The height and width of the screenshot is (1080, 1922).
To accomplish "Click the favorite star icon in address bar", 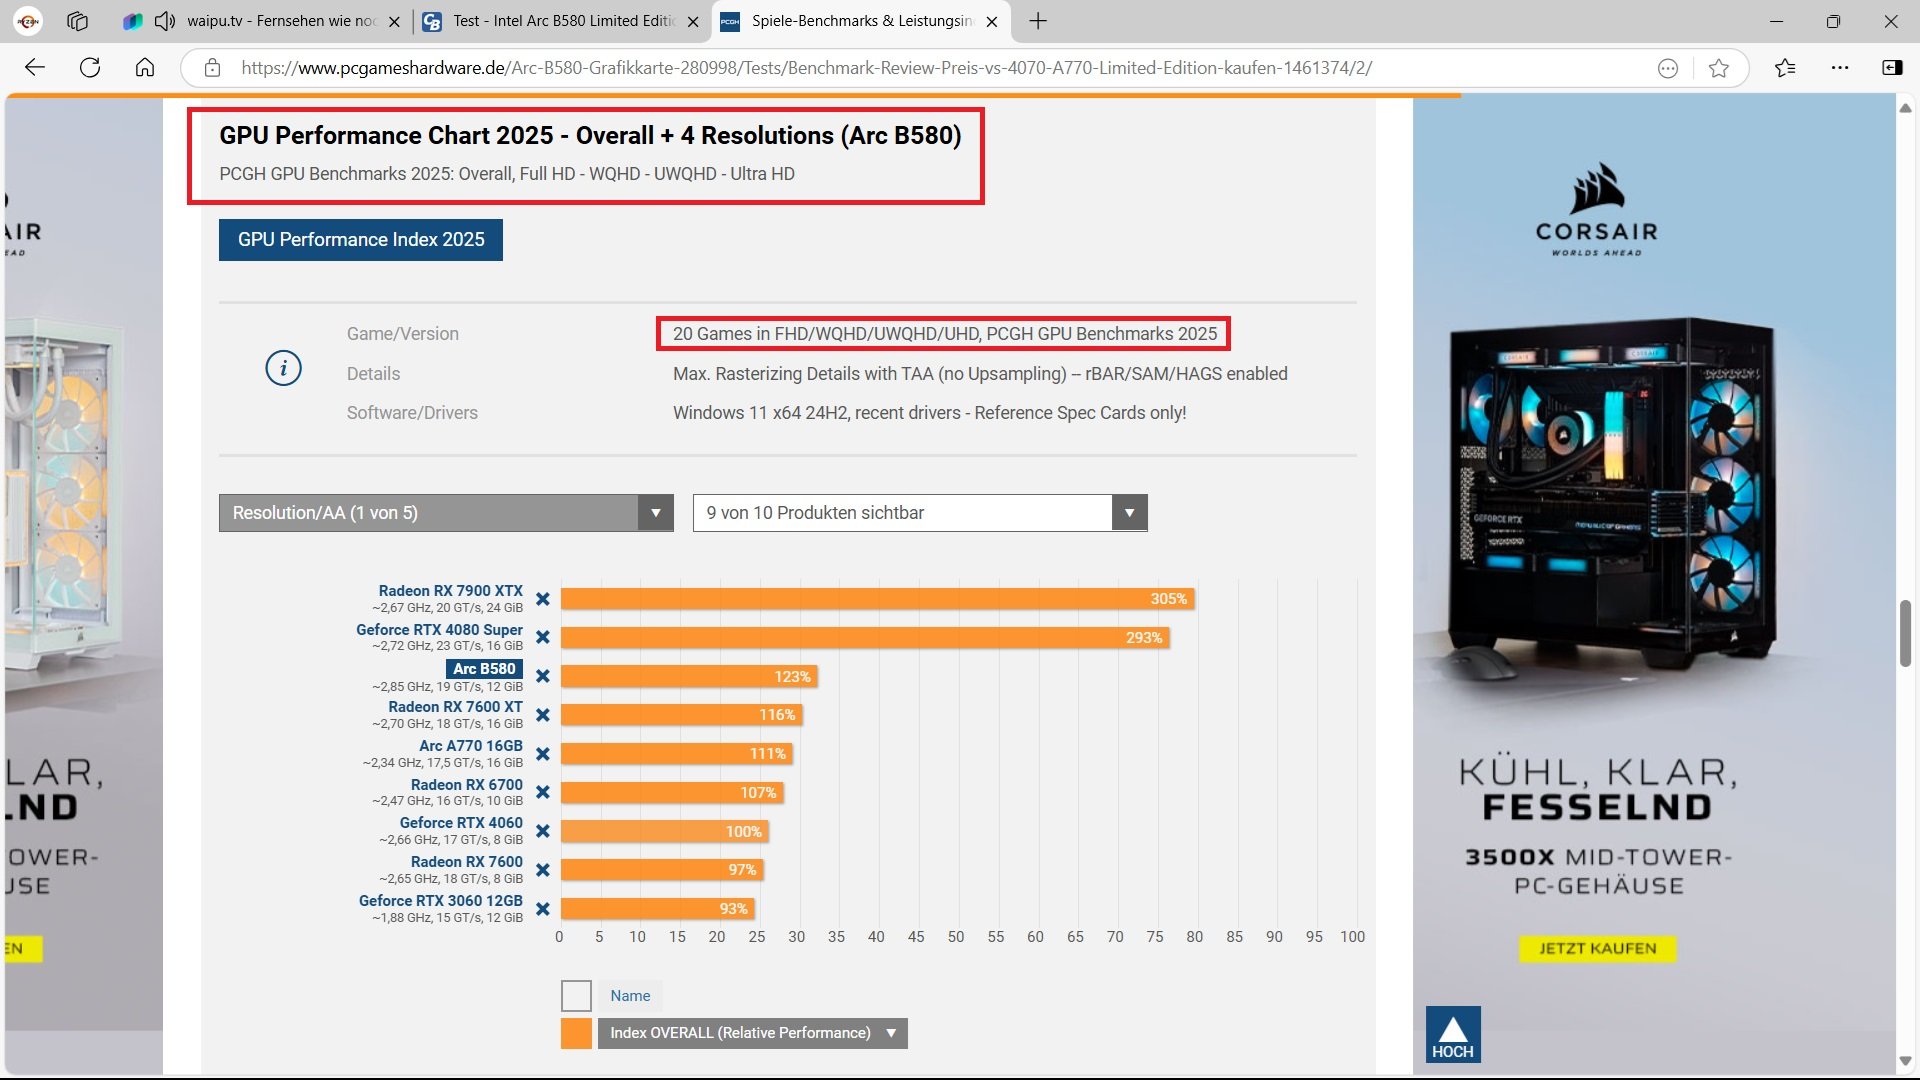I will 1720,68.
